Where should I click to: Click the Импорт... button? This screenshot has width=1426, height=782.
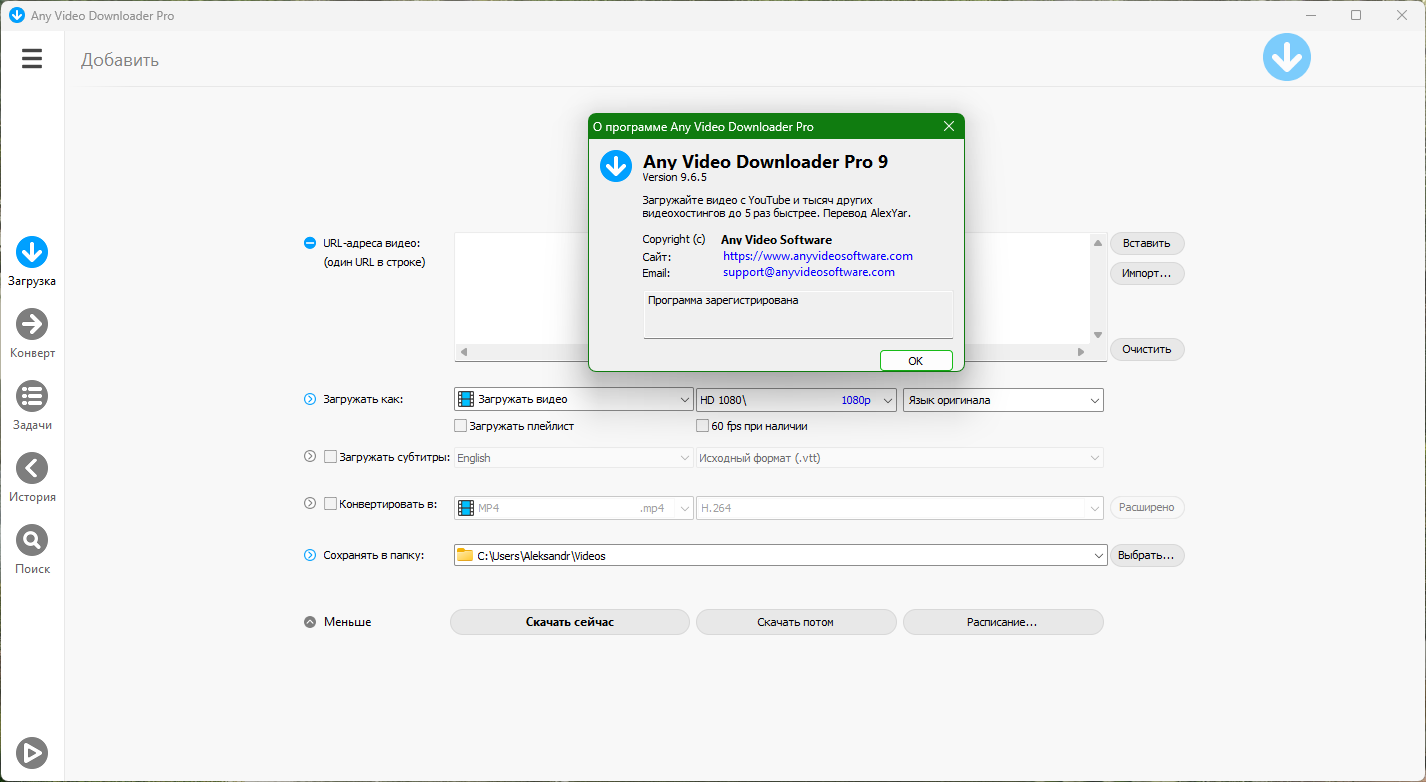[x=1147, y=273]
